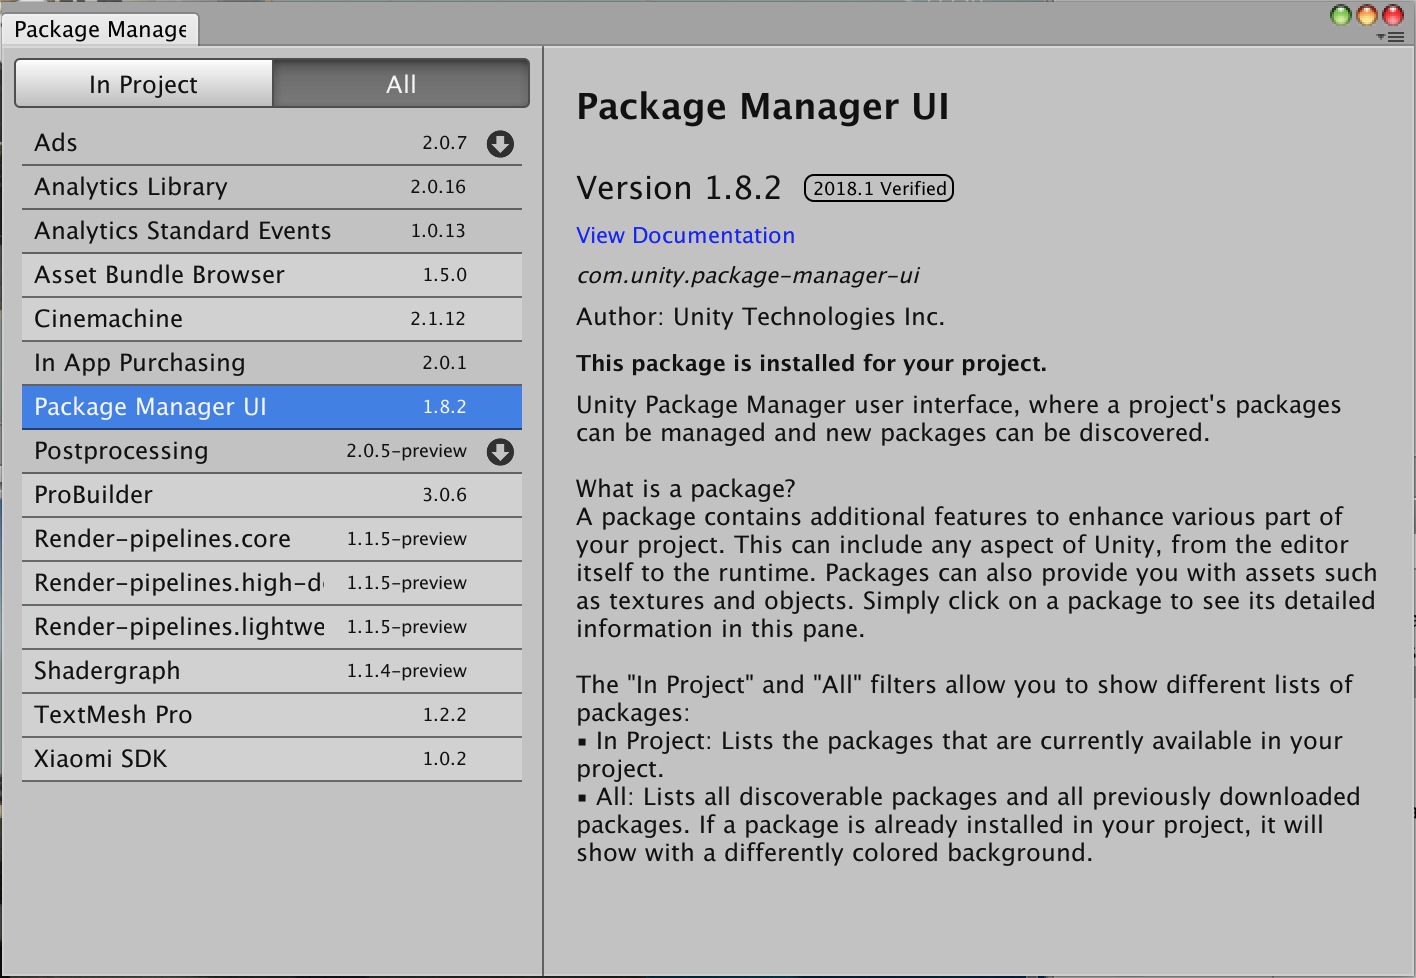Select the Render-pipelines.high-d package
The height and width of the screenshot is (978, 1416).
[x=272, y=583]
